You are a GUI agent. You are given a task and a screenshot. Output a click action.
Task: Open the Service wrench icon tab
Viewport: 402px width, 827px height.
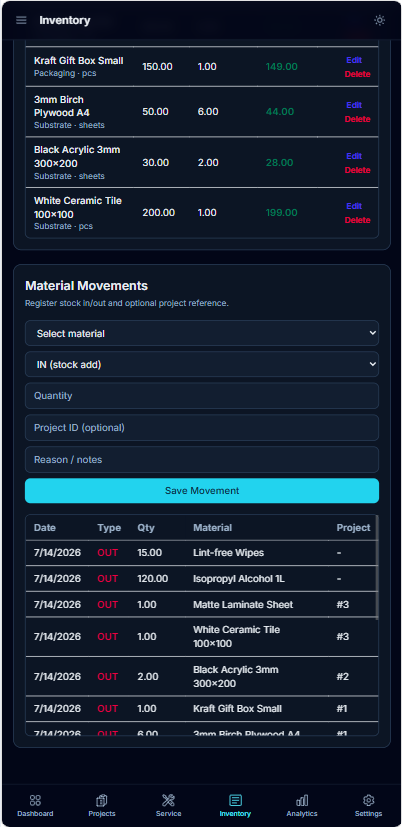coord(168,806)
